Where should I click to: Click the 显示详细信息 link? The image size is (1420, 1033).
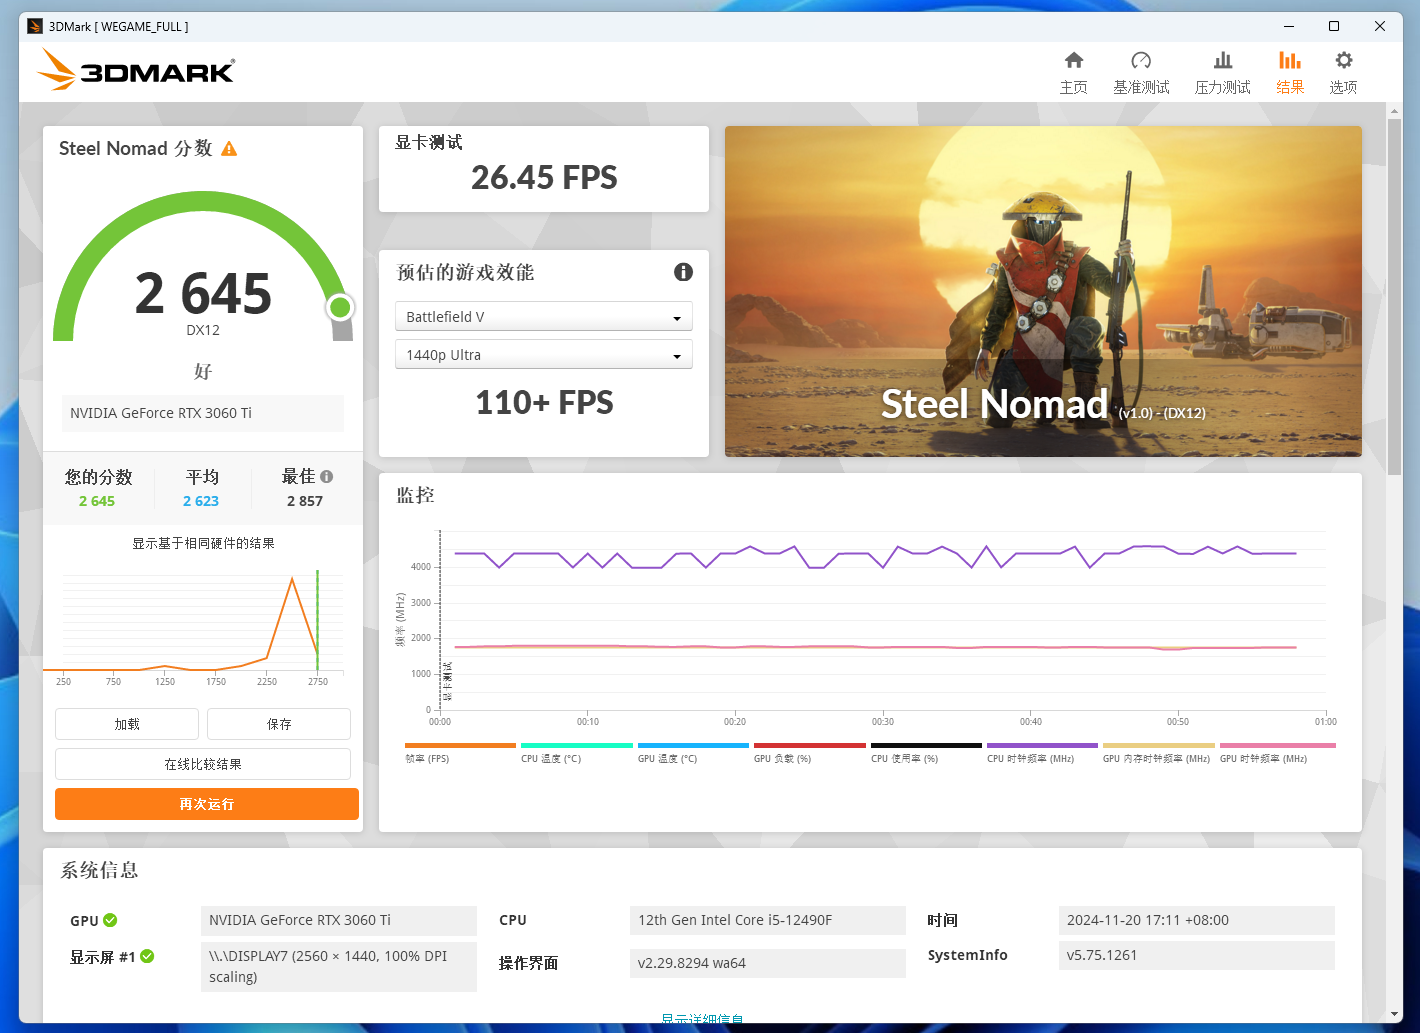pos(702,1019)
